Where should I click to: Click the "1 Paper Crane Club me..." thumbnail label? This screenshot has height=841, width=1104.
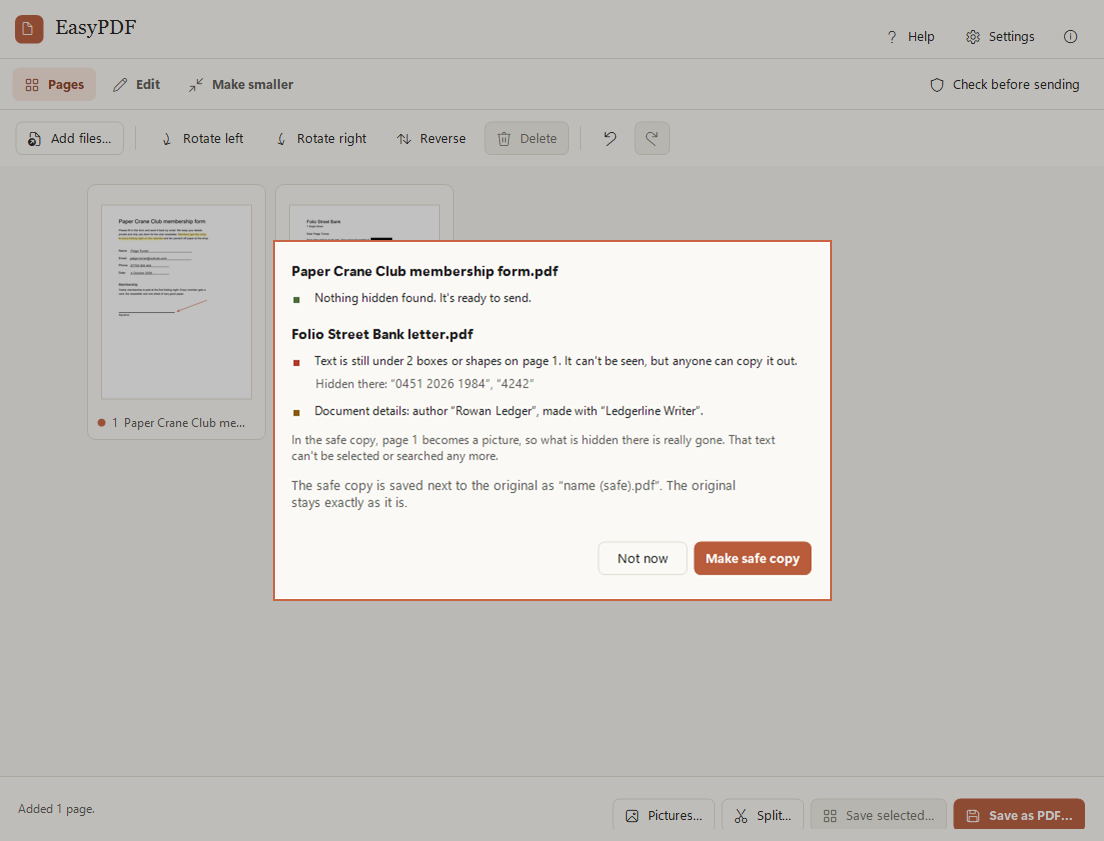pyautogui.click(x=179, y=423)
